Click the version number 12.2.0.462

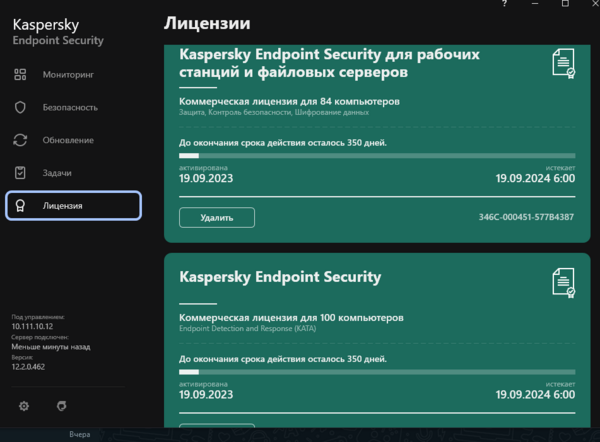pyautogui.click(x=30, y=367)
